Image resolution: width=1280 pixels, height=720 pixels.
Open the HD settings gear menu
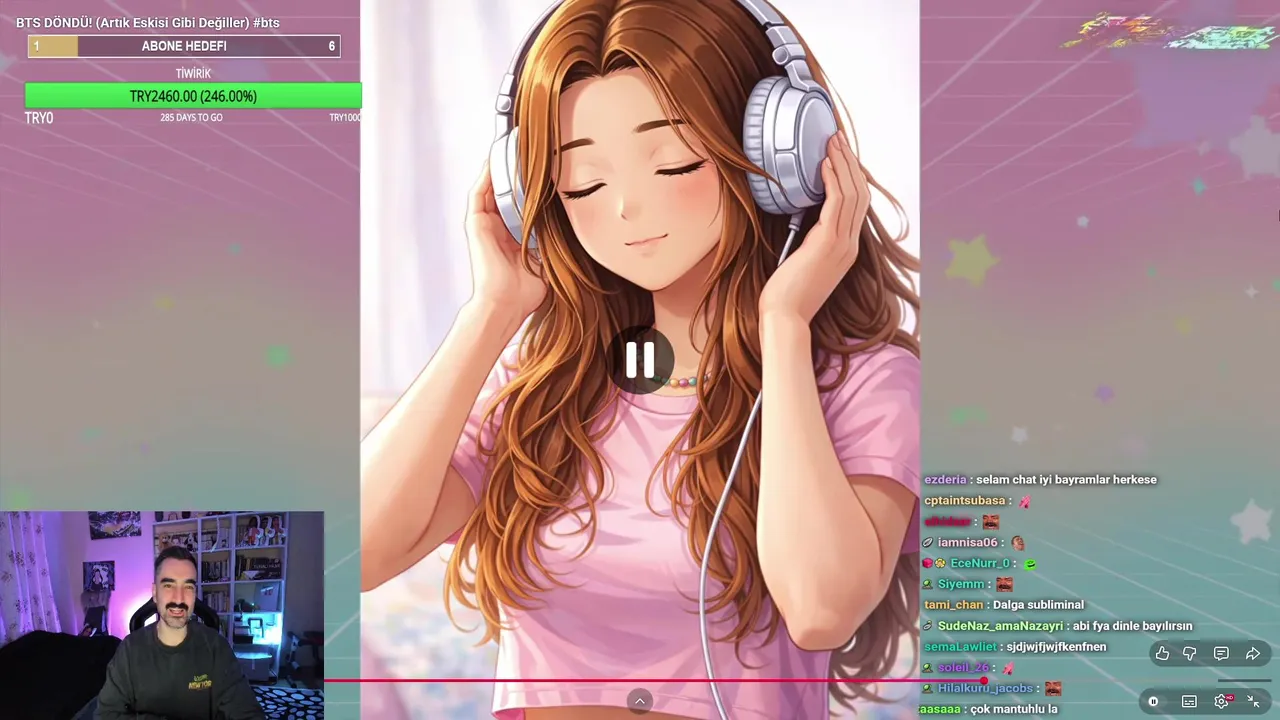coord(1222,702)
